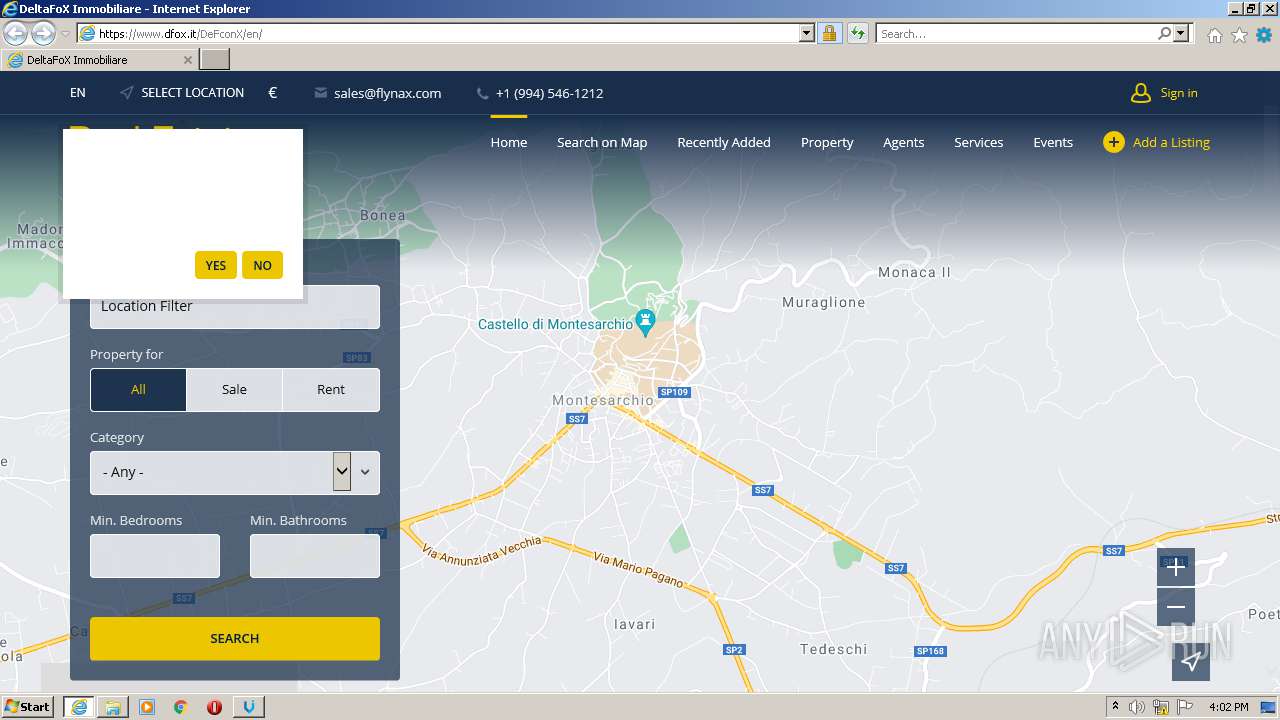This screenshot has height=720, width=1280.
Task: Open the Search on Map menu item
Action: pos(602,142)
